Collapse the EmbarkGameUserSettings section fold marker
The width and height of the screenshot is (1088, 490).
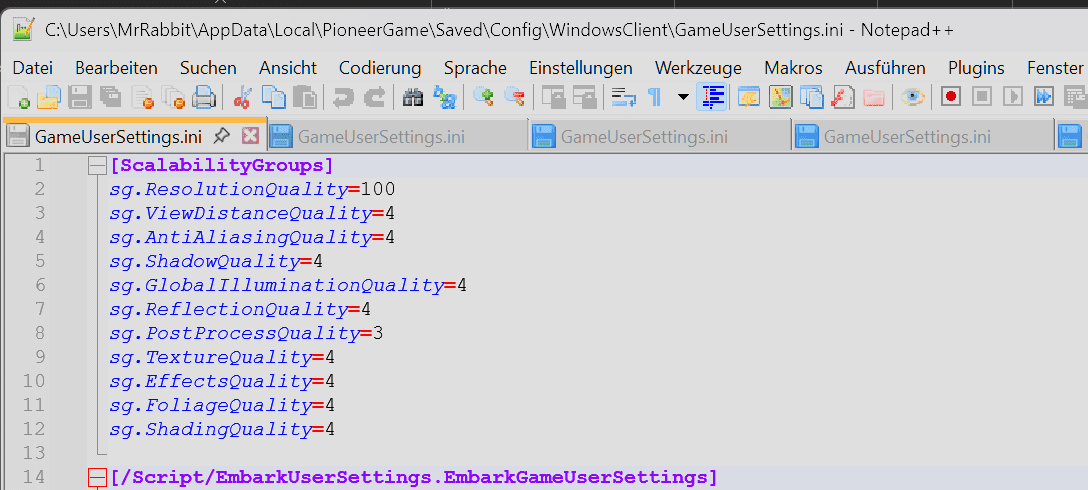click(x=97, y=477)
